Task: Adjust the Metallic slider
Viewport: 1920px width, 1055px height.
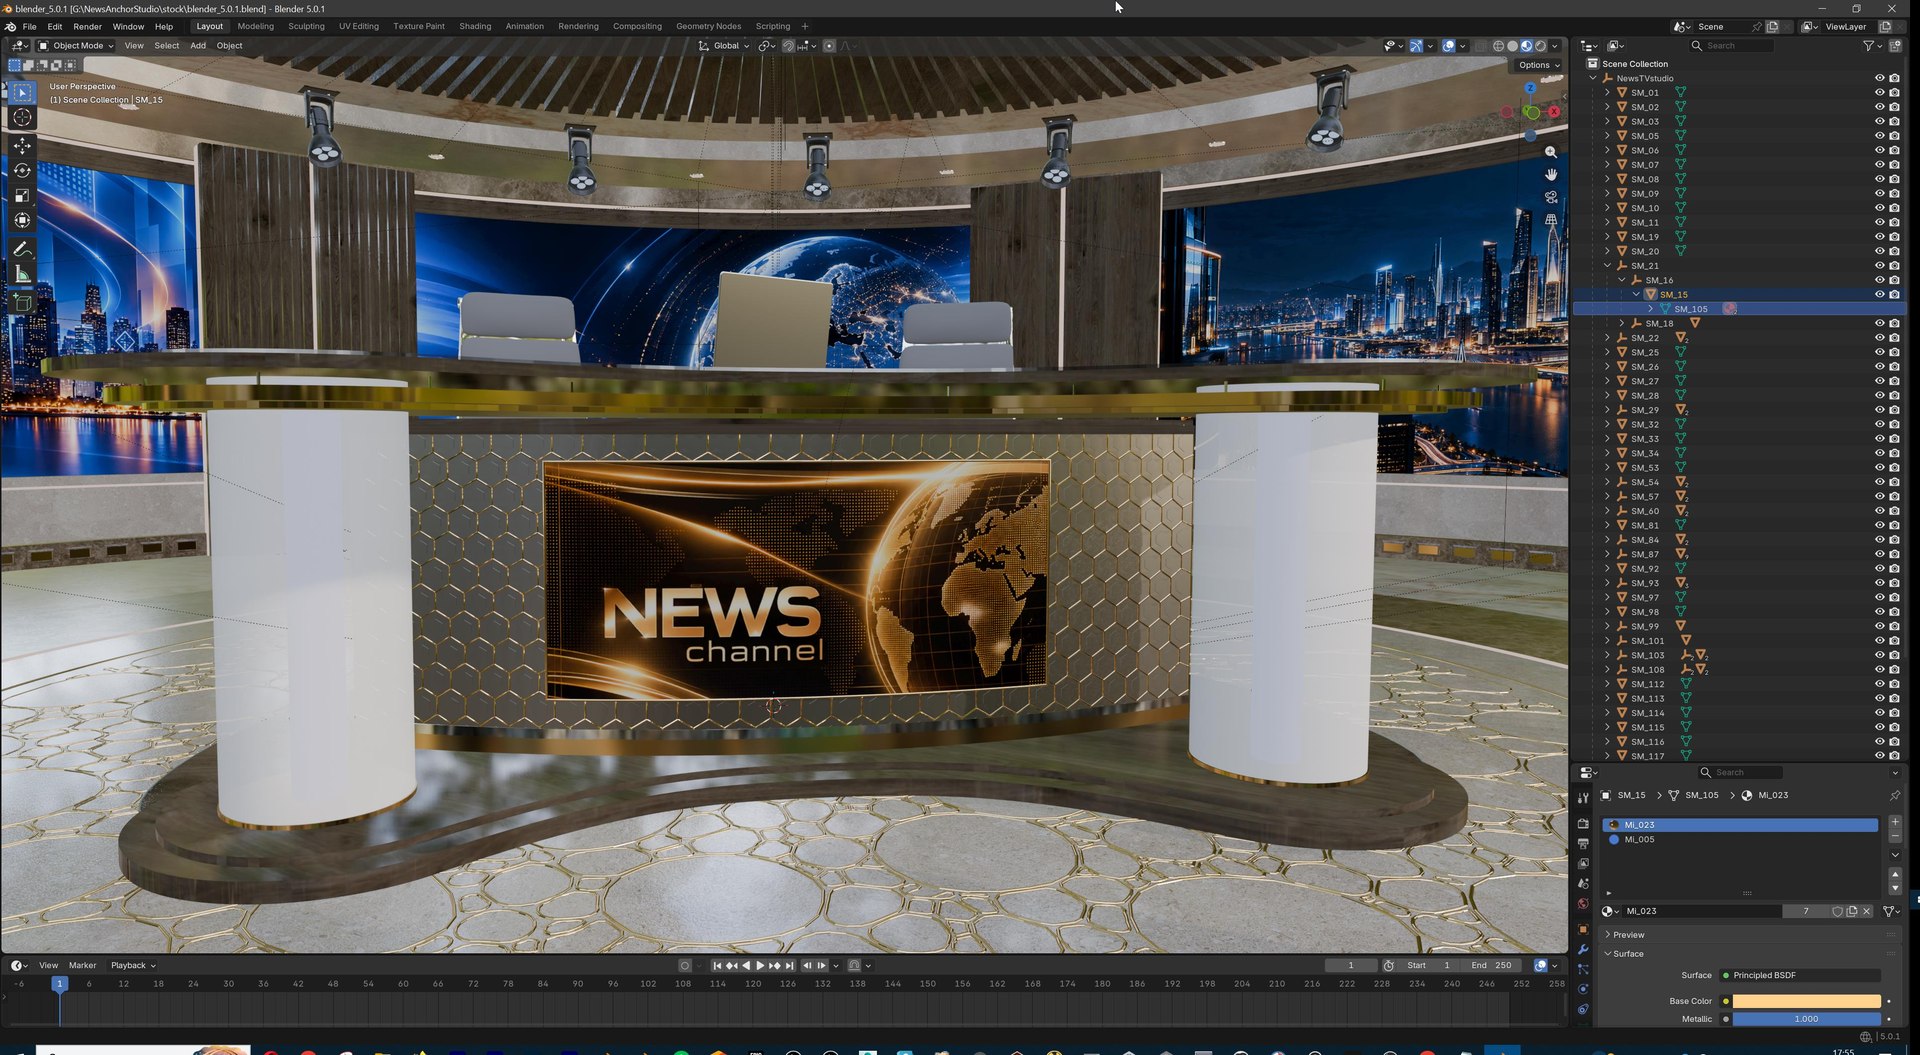Action: point(1806,1019)
